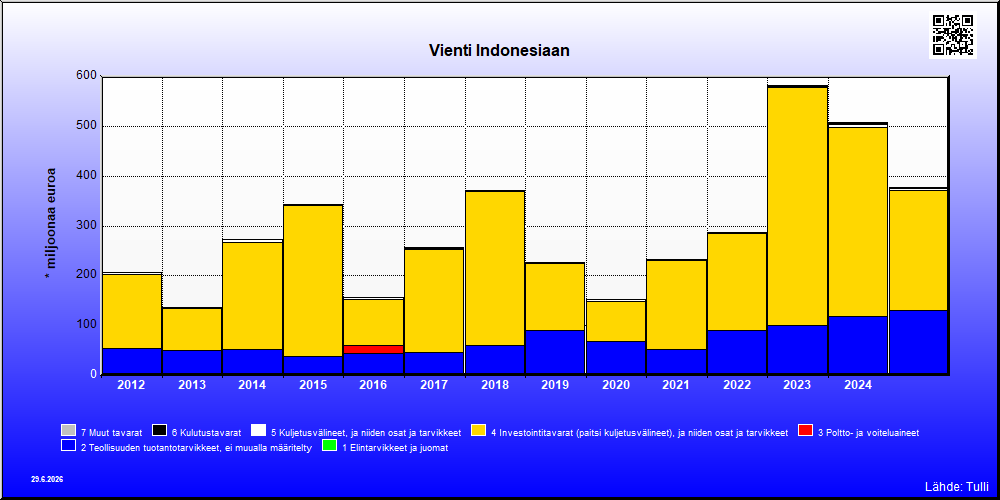
Task: Click the date 29.6.2026
Action: click(47, 479)
